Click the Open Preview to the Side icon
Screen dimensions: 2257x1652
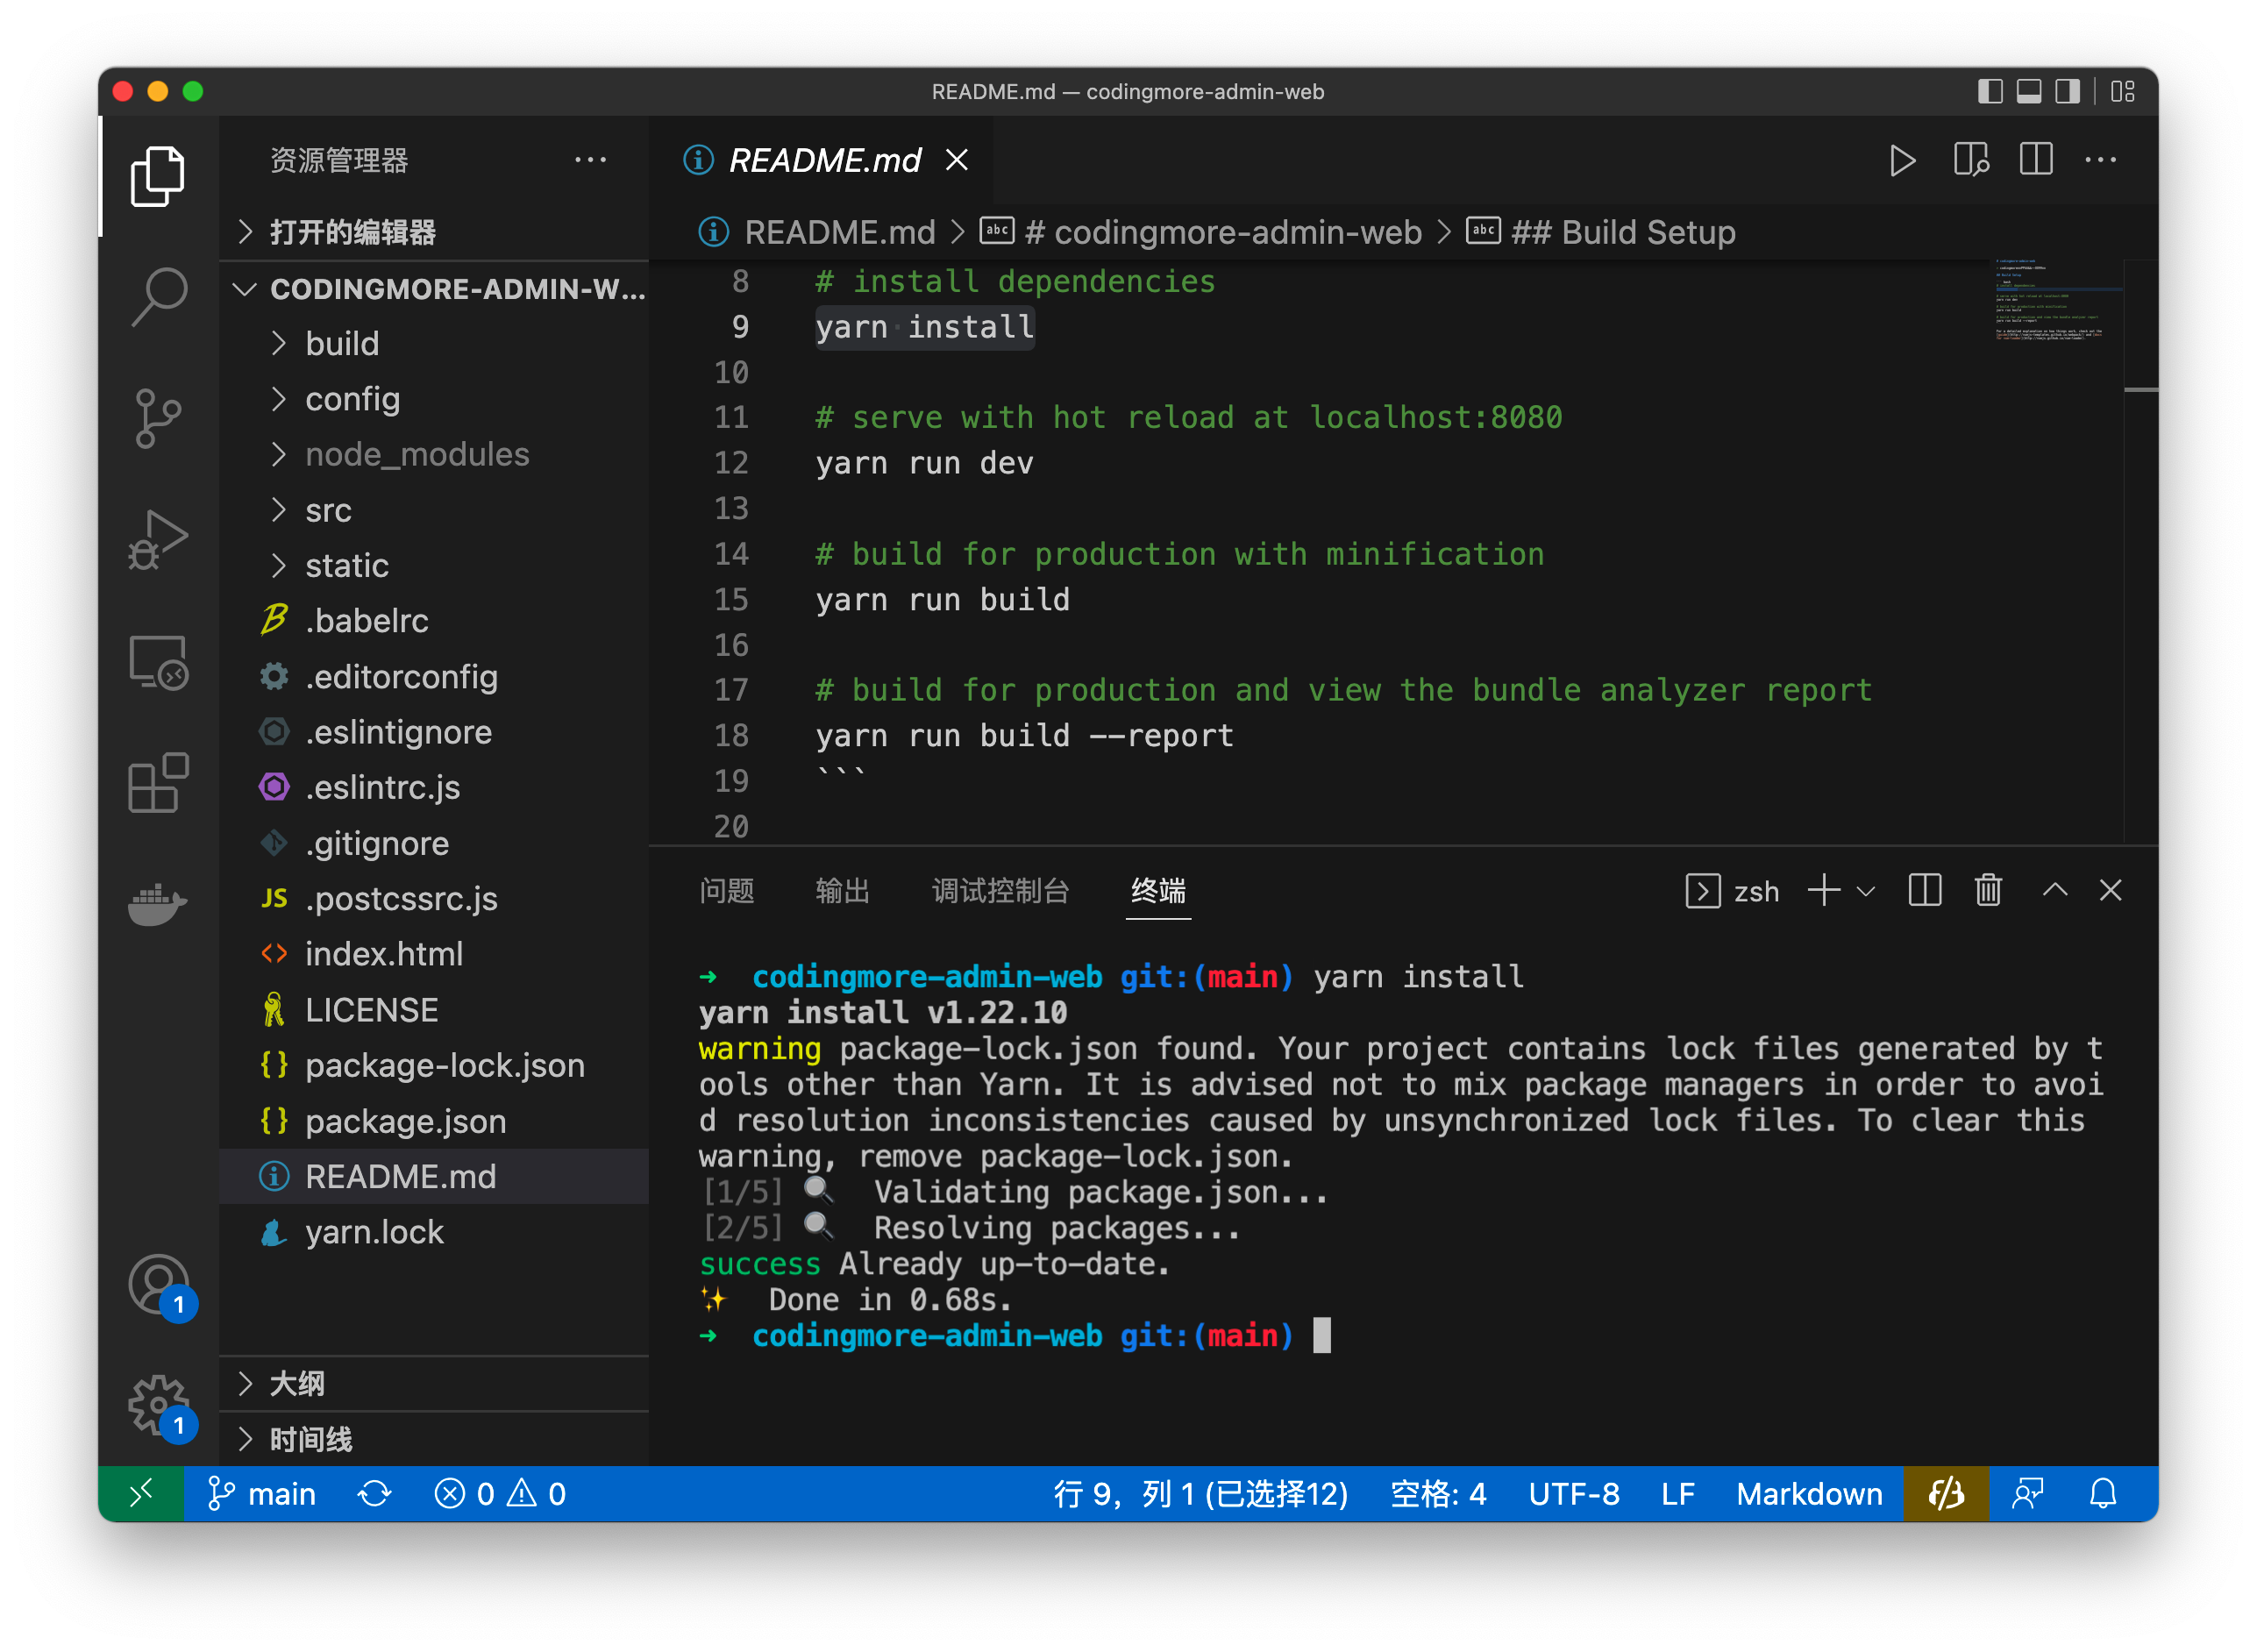(x=1970, y=160)
